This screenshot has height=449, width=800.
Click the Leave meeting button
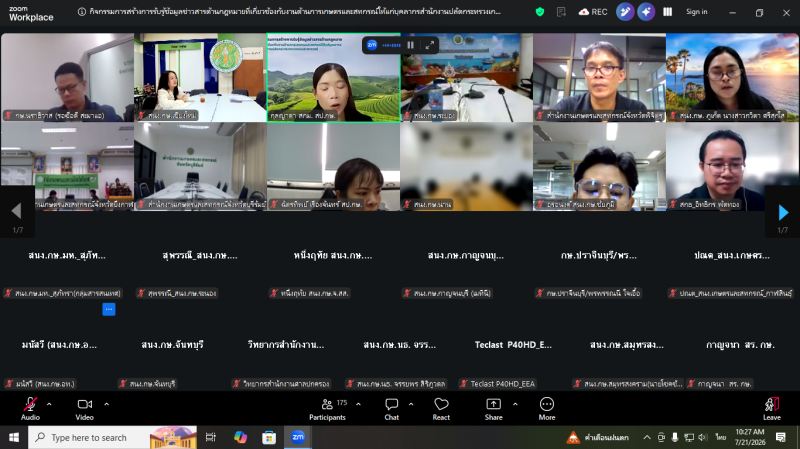tap(771, 409)
